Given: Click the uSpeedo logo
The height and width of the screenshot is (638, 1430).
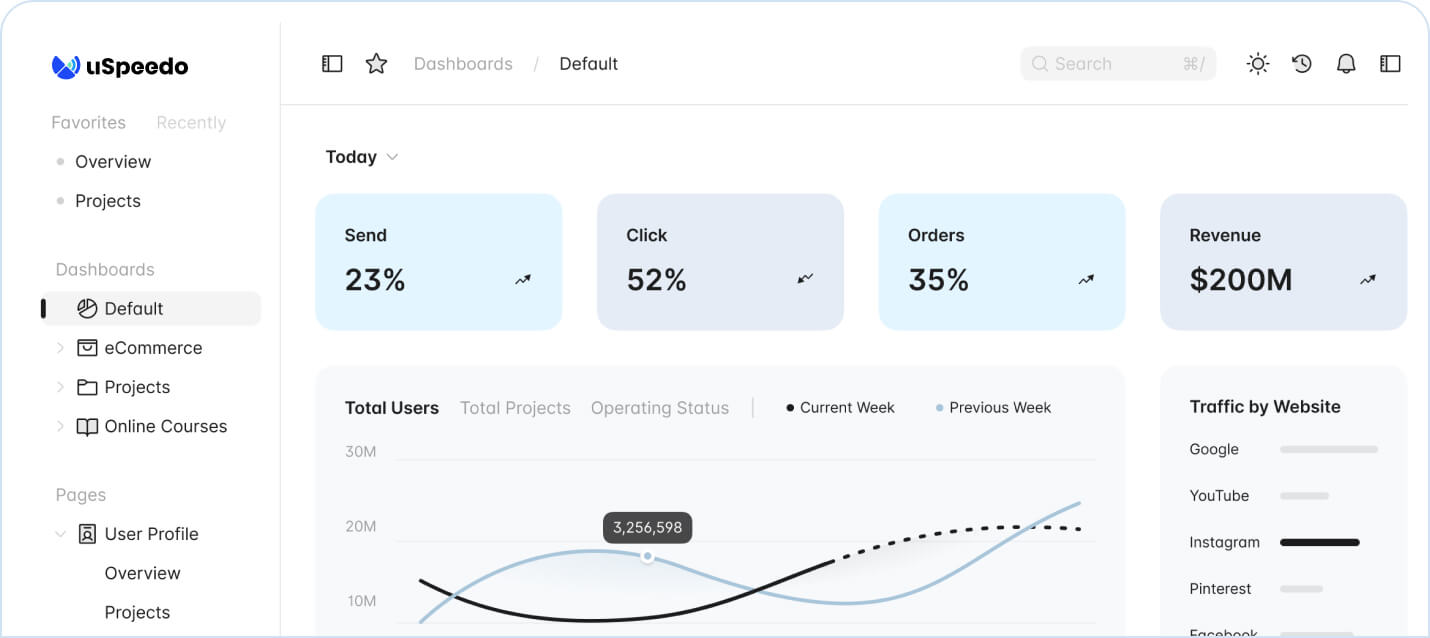Looking at the screenshot, I should pos(120,67).
